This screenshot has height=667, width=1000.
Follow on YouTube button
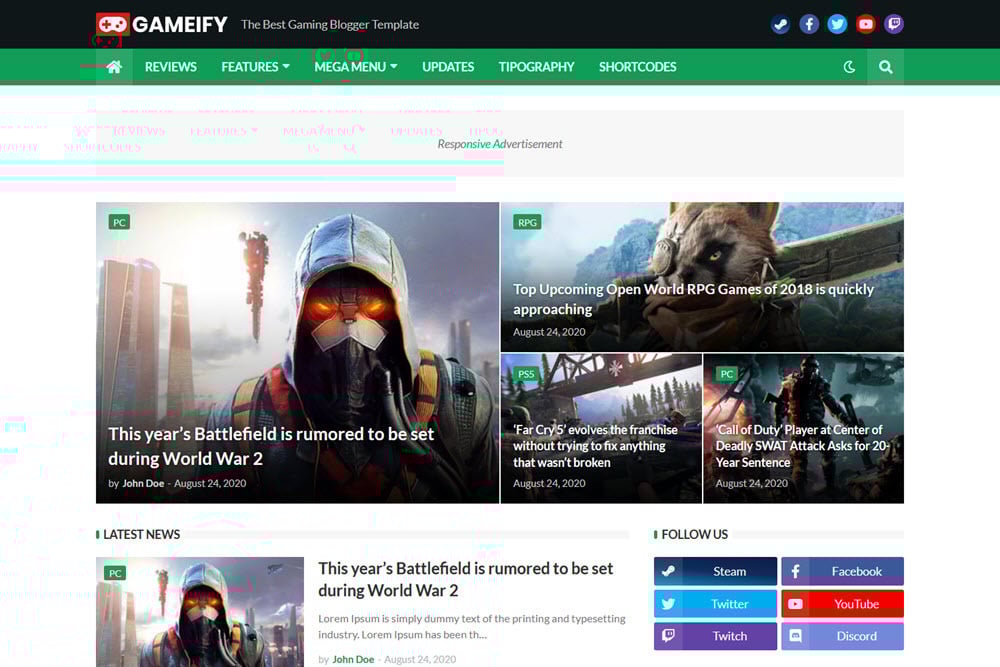point(842,603)
